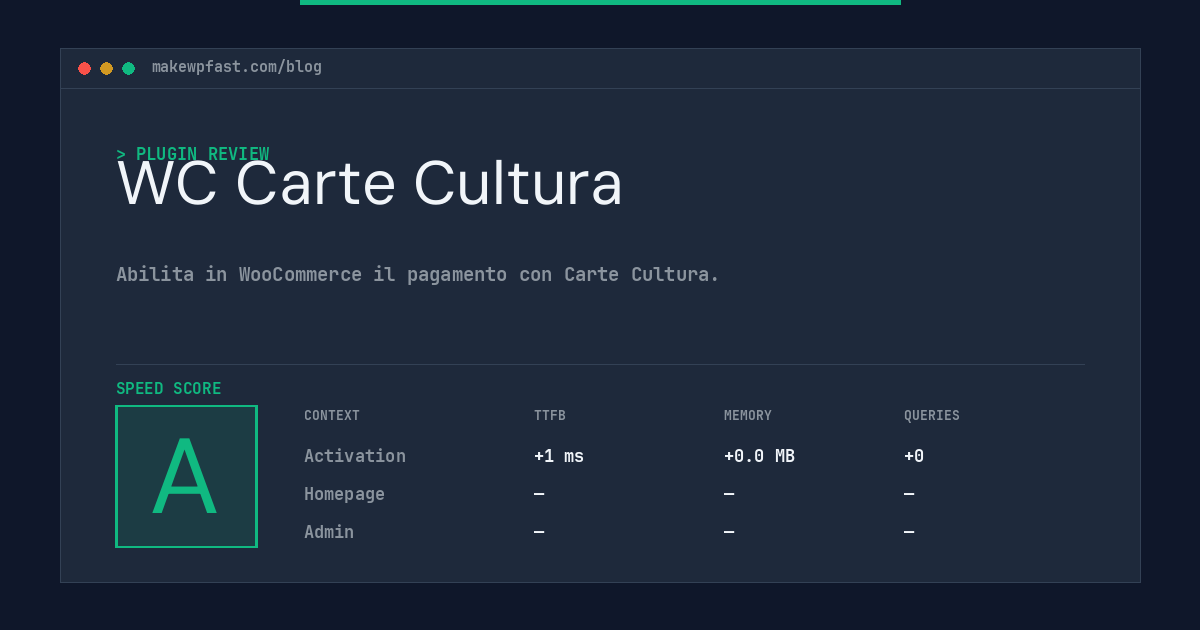Screen dimensions: 1200x630
Task: Click the 'WC Carte Cultura' title
Action: tap(370, 184)
